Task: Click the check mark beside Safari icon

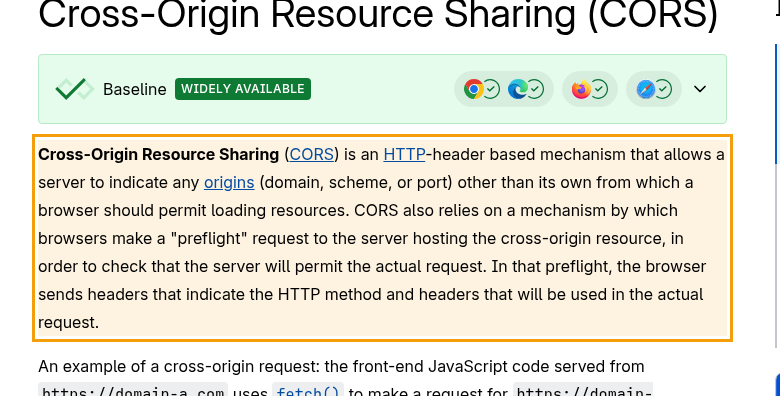Action: (663, 89)
